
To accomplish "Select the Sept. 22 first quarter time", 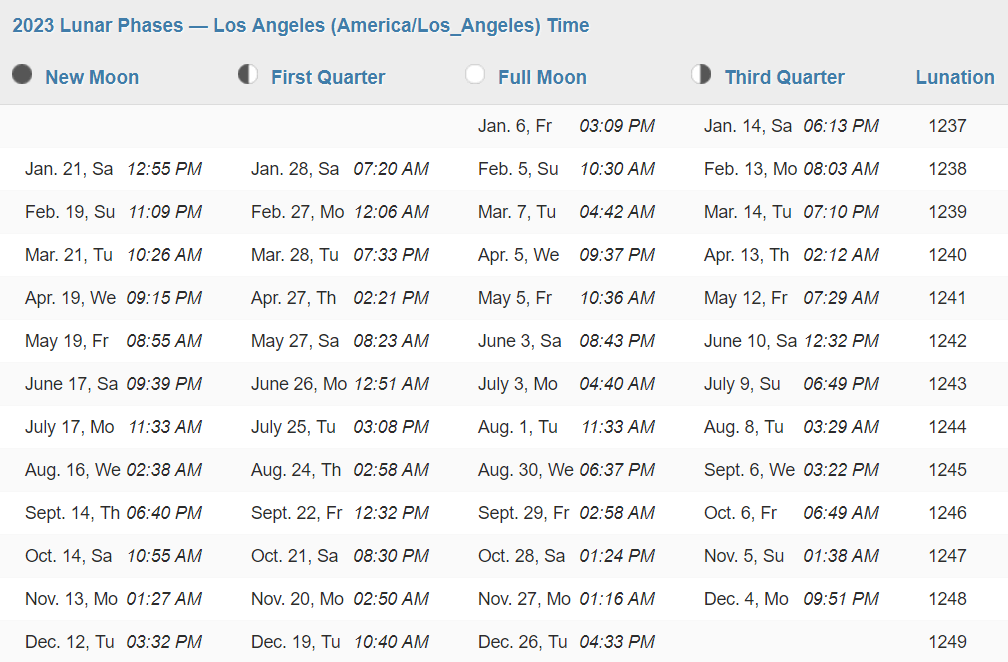I will pos(390,513).
